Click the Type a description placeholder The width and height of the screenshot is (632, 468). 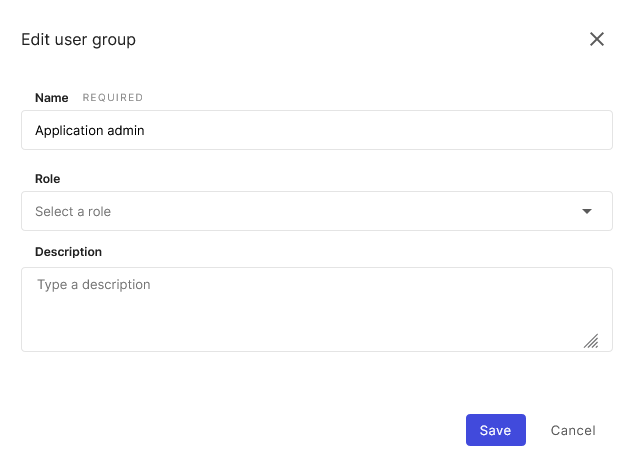[x=94, y=285]
